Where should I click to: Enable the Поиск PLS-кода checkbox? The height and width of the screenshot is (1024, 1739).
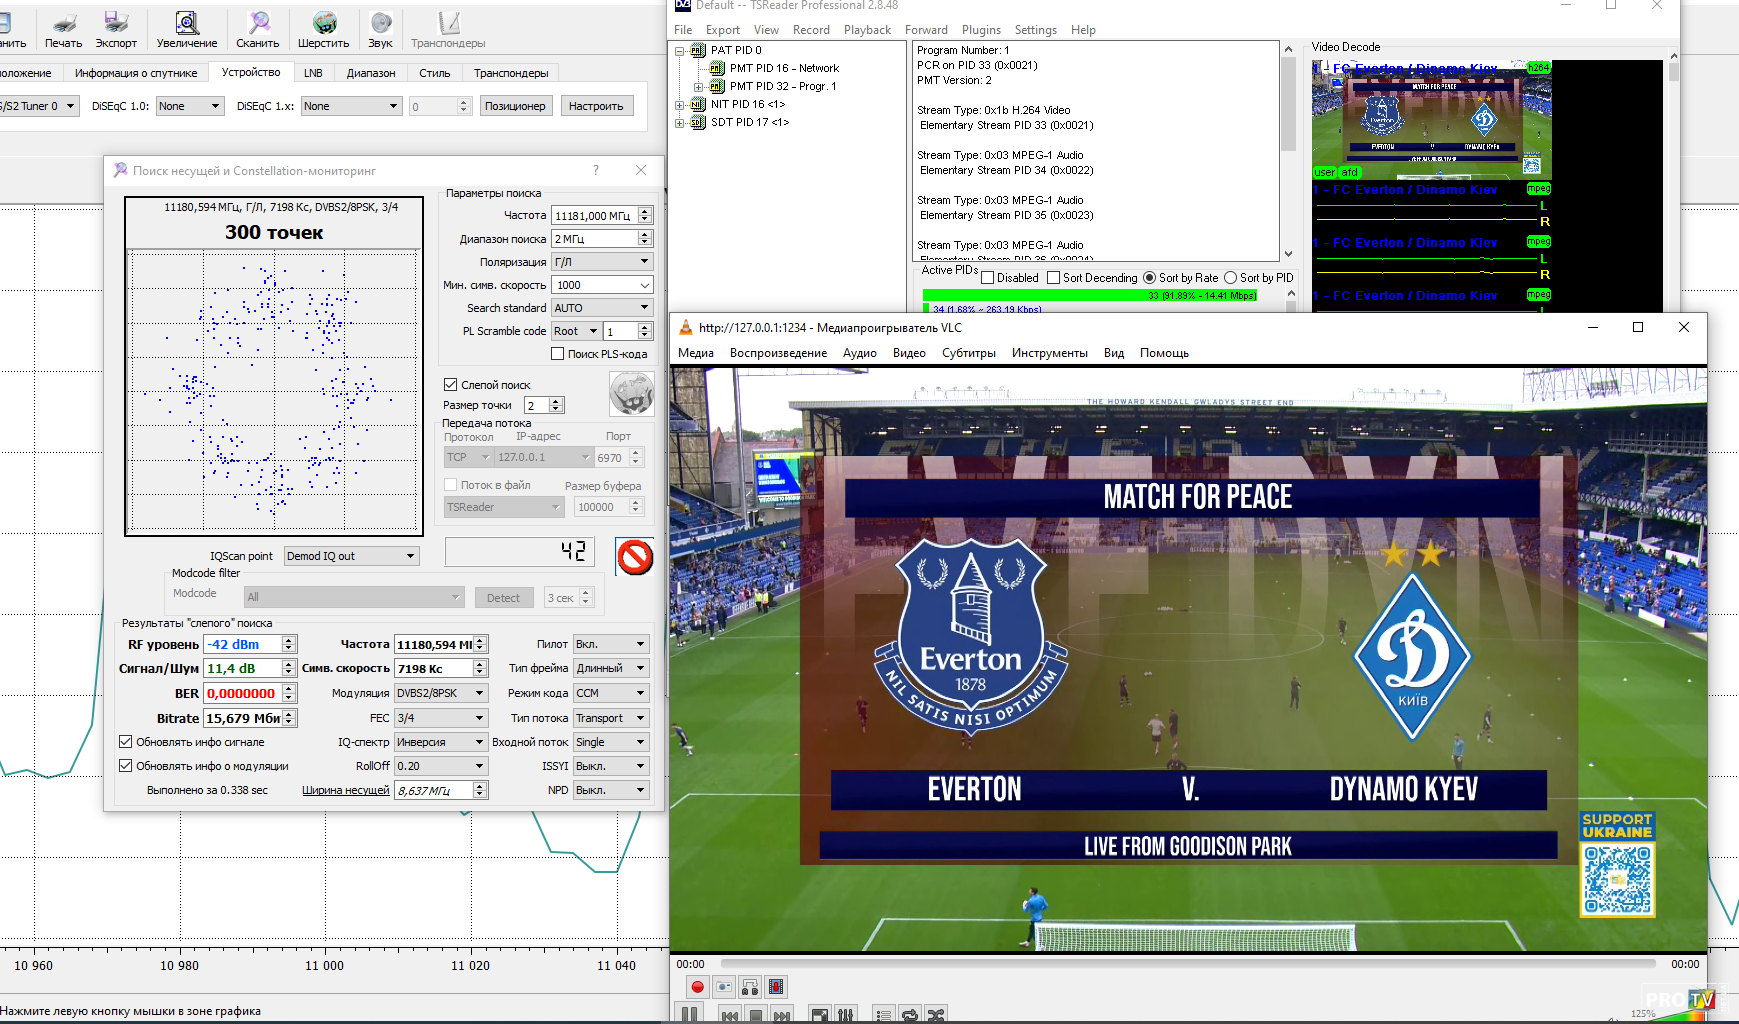[558, 354]
